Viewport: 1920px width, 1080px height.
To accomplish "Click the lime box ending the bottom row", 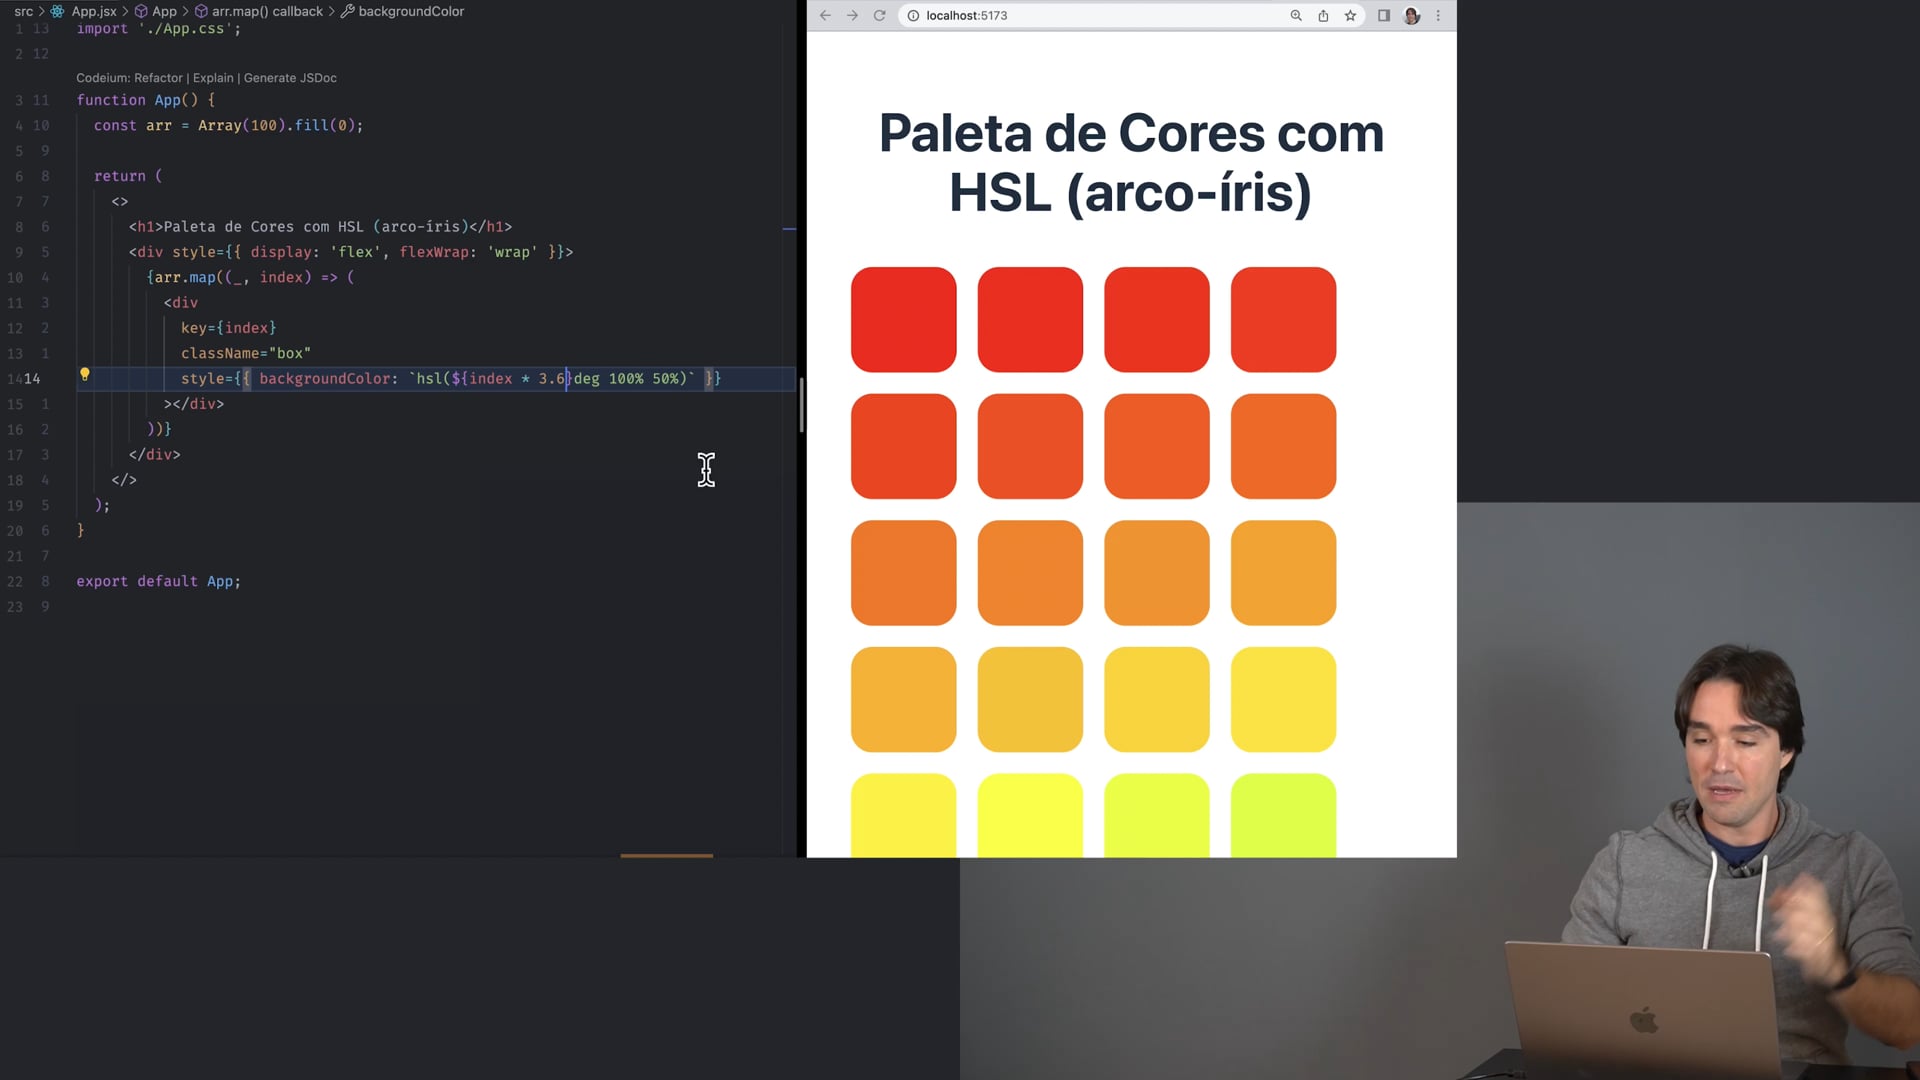I will tap(1284, 815).
